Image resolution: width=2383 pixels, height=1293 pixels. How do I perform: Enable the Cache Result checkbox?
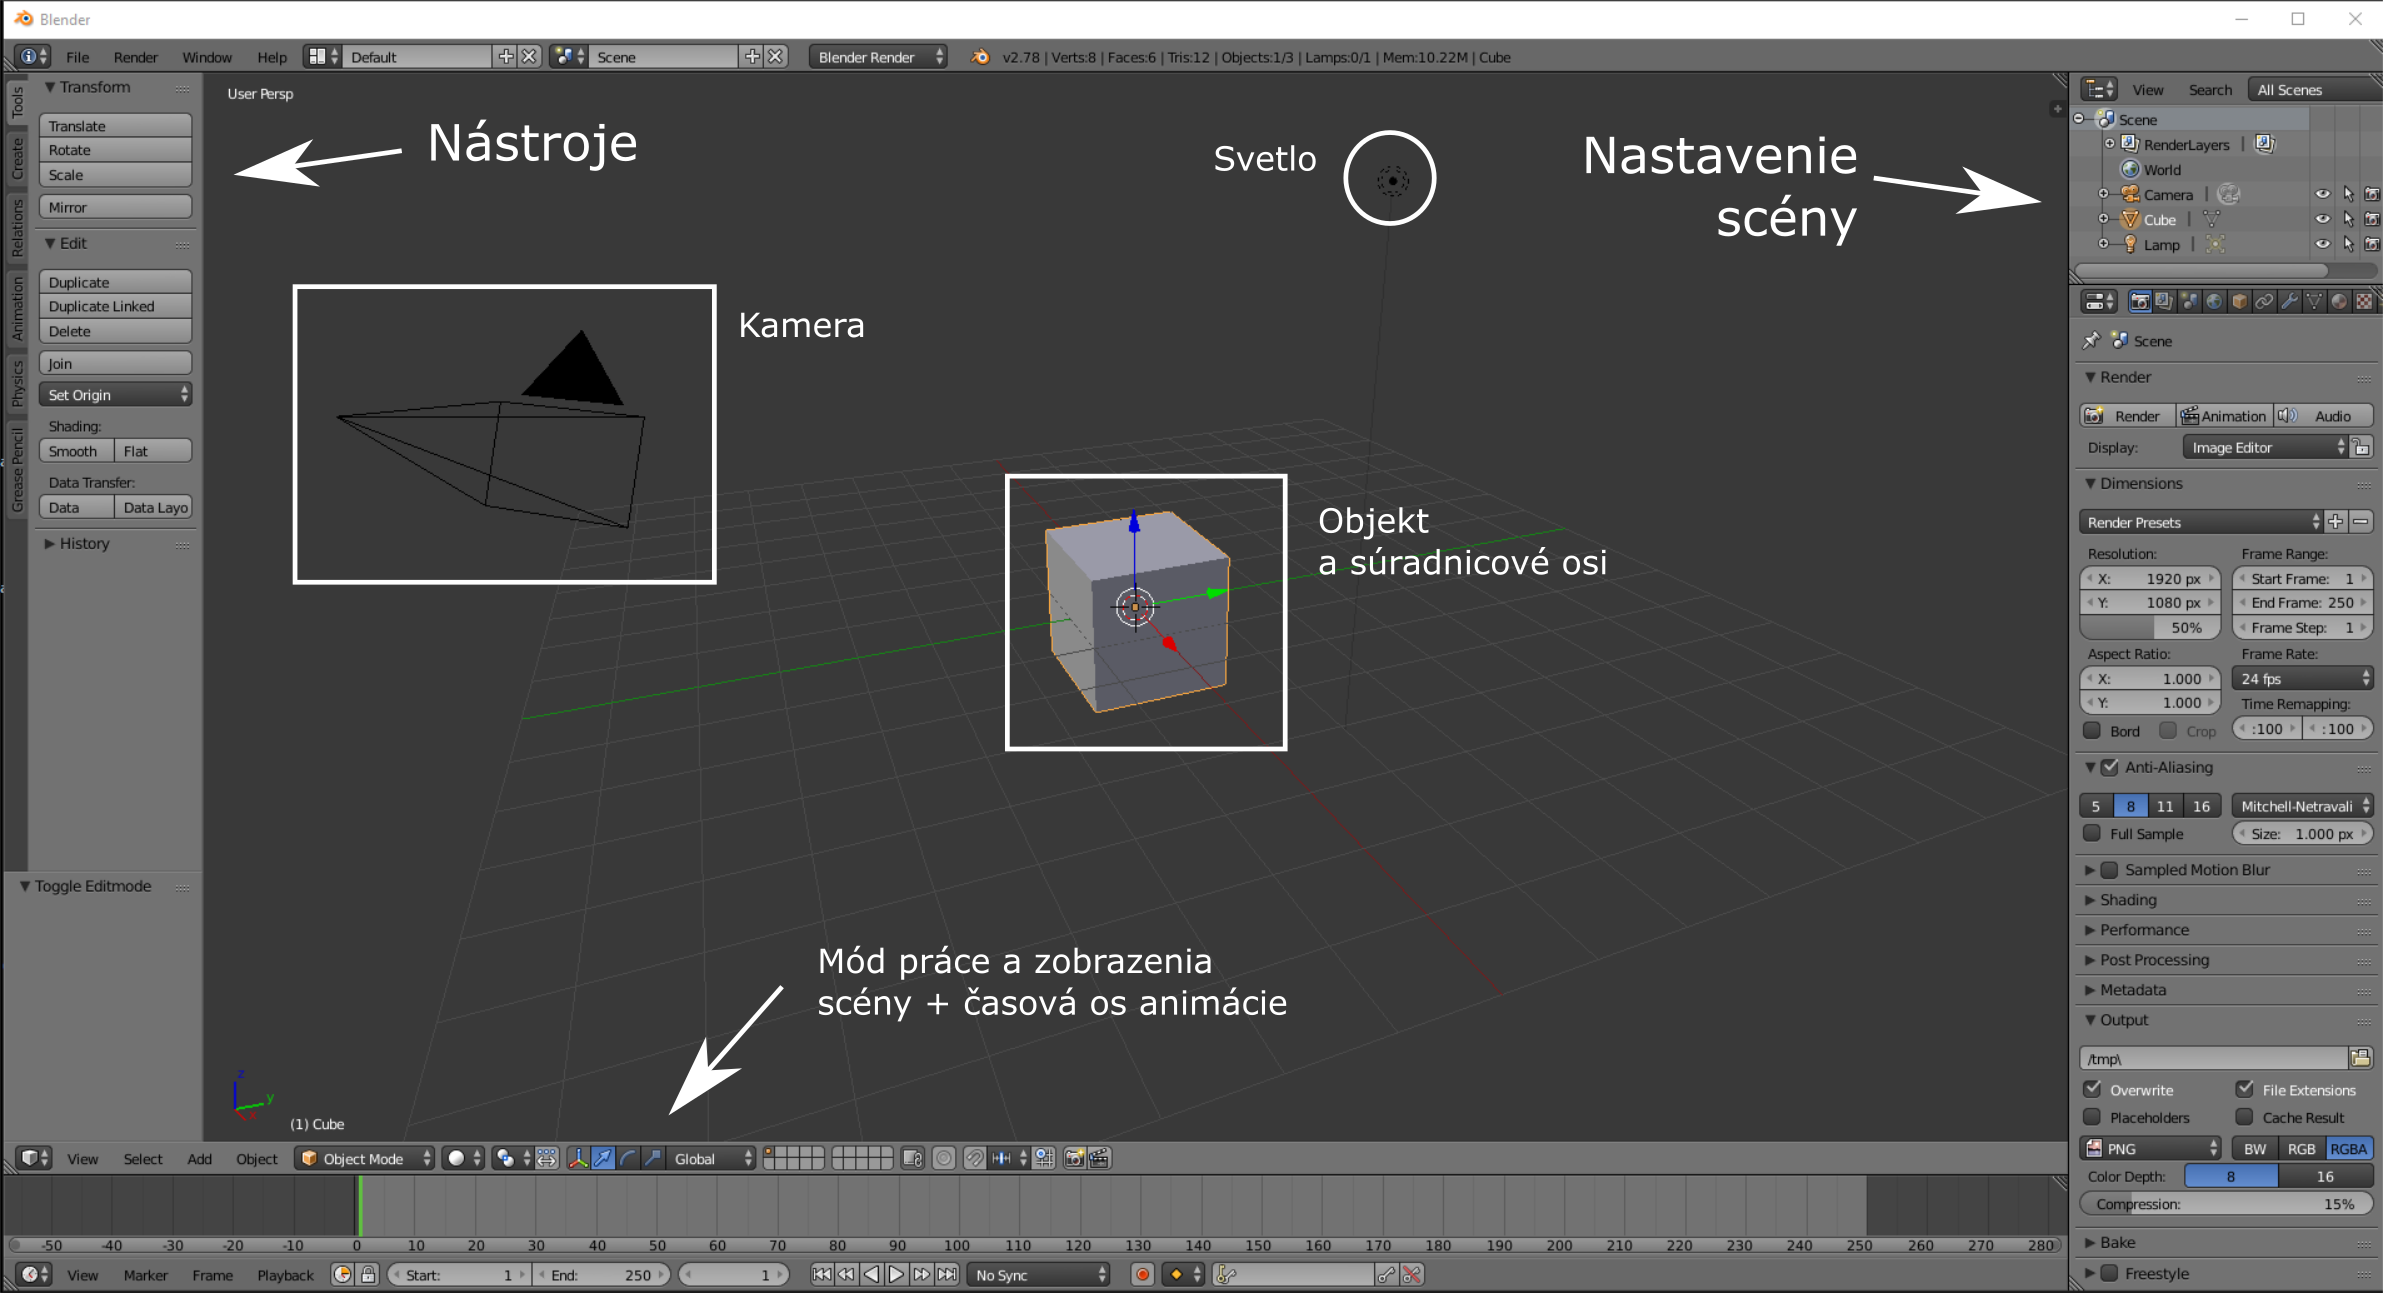(x=2244, y=1117)
